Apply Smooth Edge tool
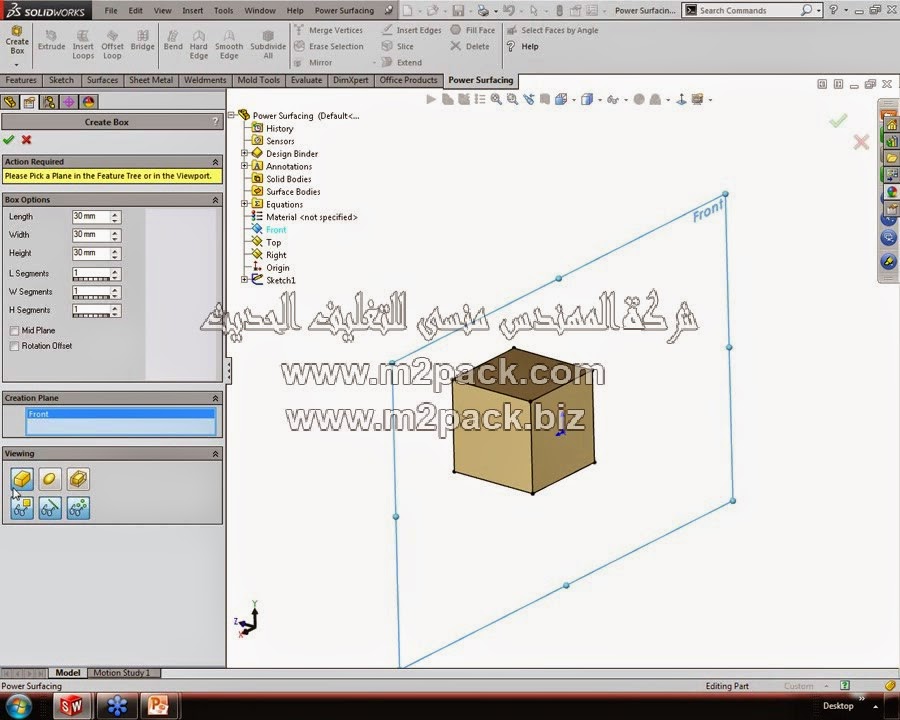 tap(229, 45)
